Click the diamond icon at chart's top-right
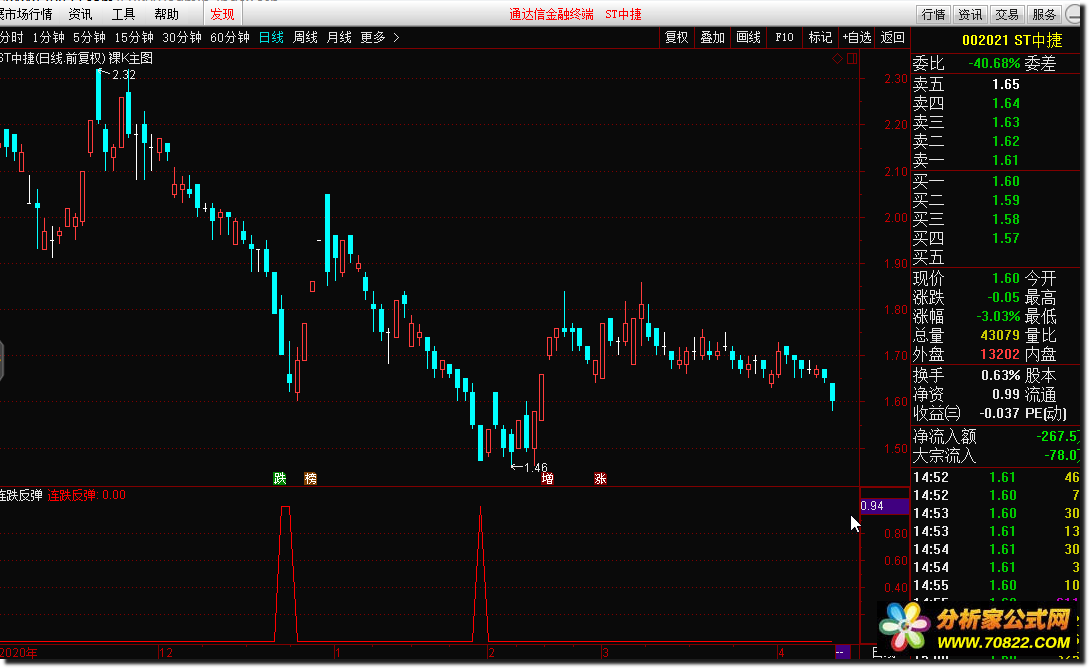Image resolution: width=1090 pixels, height=668 pixels. [837, 59]
